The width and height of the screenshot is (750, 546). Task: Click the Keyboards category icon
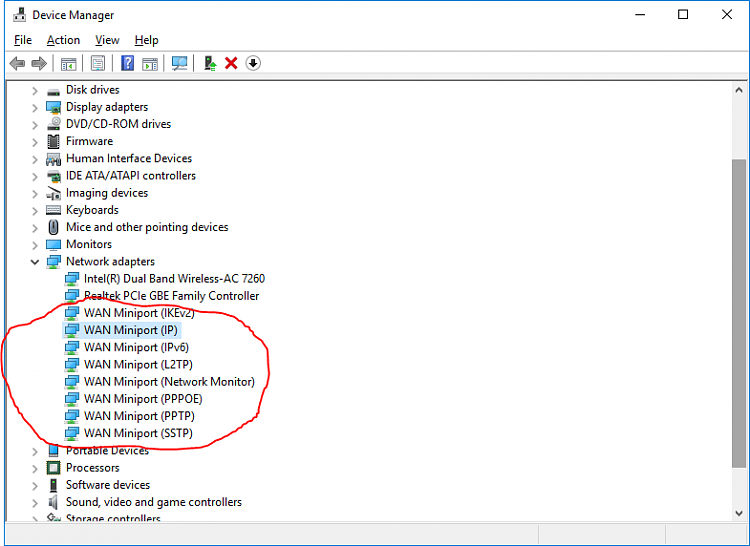pos(54,210)
